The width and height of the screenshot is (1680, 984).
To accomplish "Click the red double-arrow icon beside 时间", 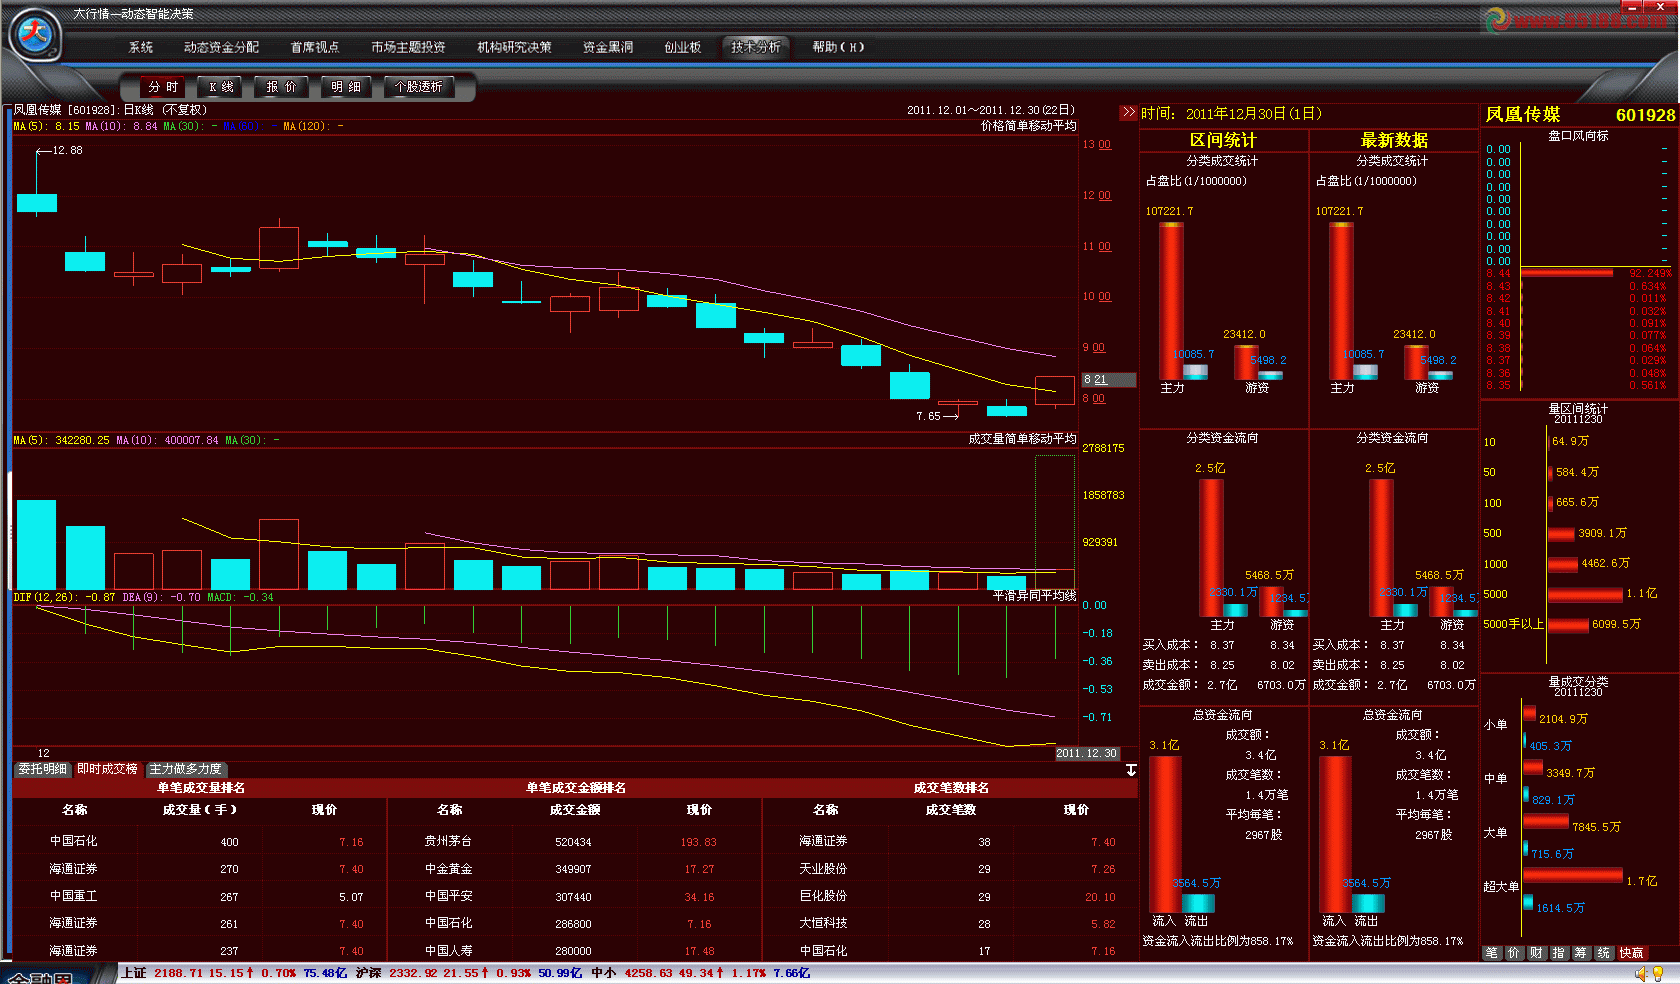I will 1129,113.
